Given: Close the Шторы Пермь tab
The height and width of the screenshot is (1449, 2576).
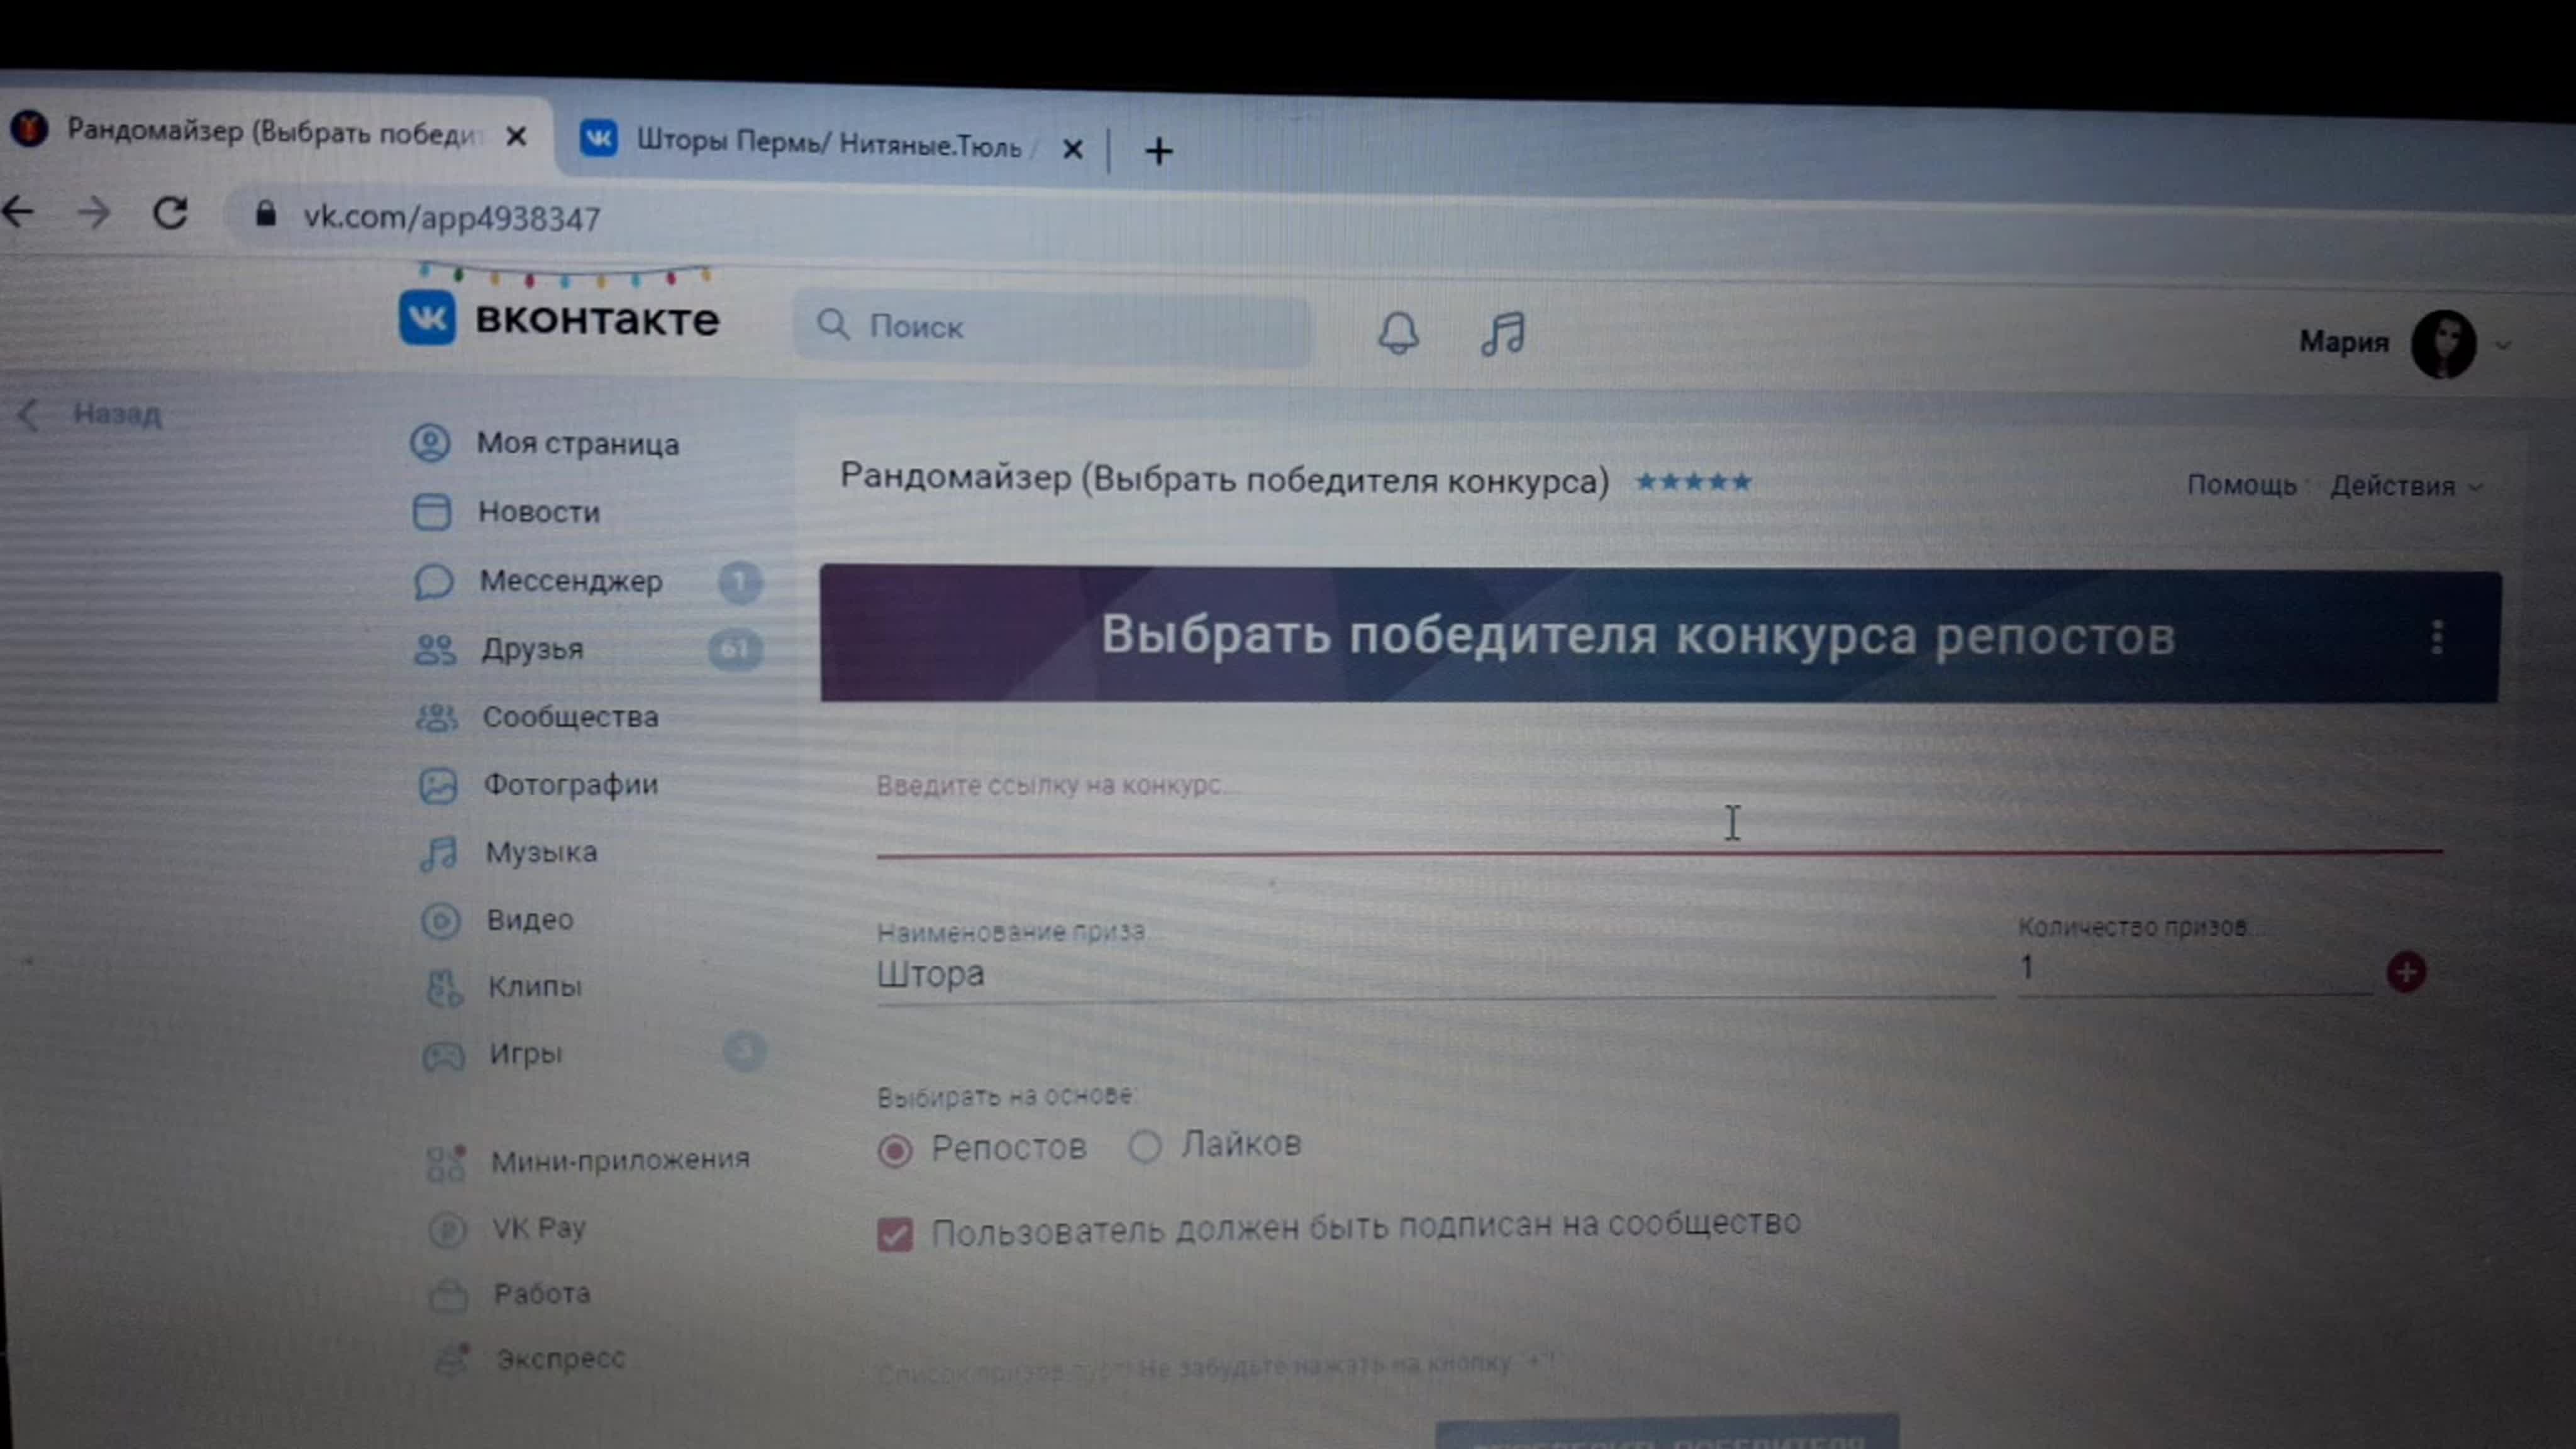Looking at the screenshot, I should (x=1073, y=150).
